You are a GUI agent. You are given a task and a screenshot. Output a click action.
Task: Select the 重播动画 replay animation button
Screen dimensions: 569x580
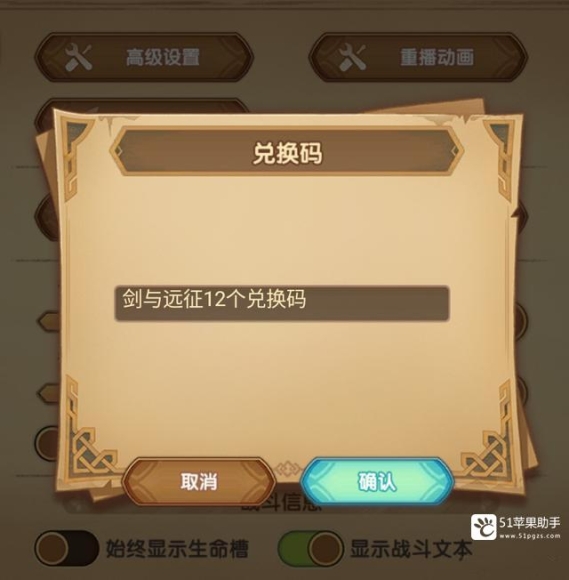(x=418, y=57)
